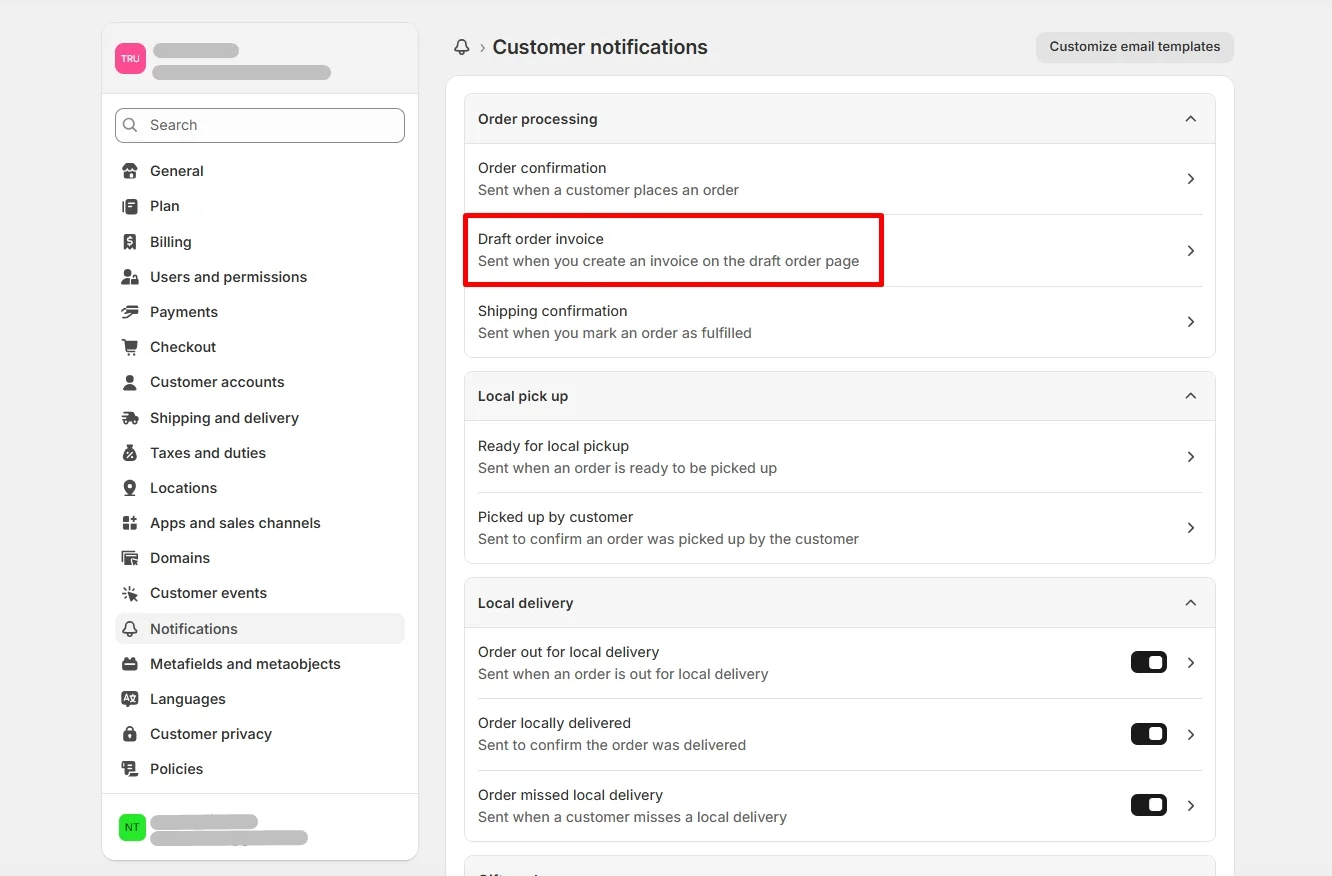Collapse the Local pick up section

click(x=1191, y=396)
